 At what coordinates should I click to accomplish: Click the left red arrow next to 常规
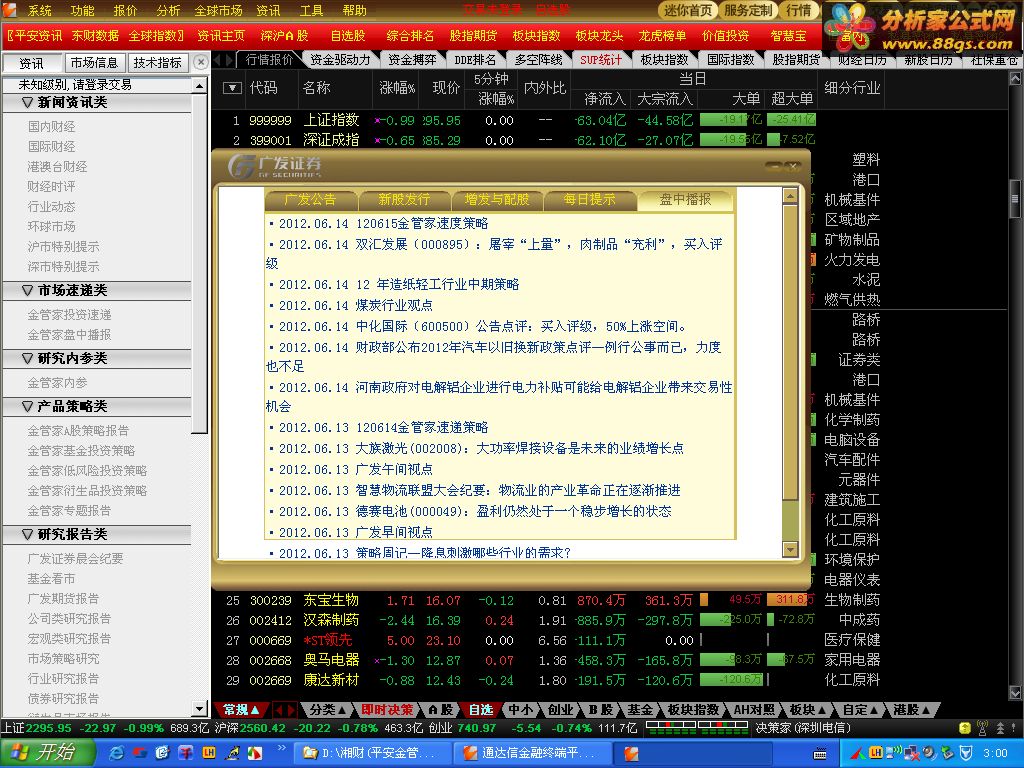coord(278,709)
